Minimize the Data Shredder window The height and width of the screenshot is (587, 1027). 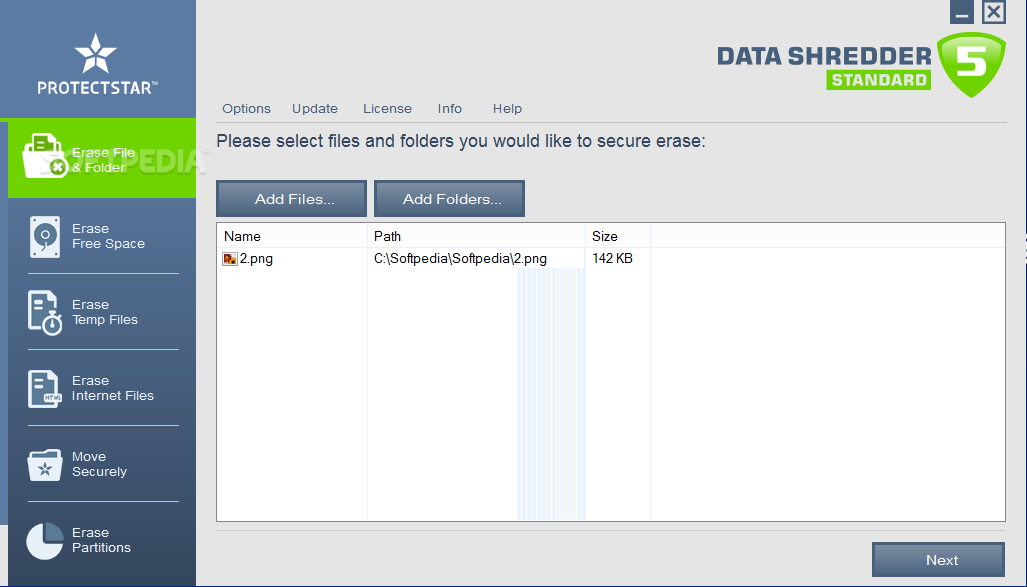(962, 12)
